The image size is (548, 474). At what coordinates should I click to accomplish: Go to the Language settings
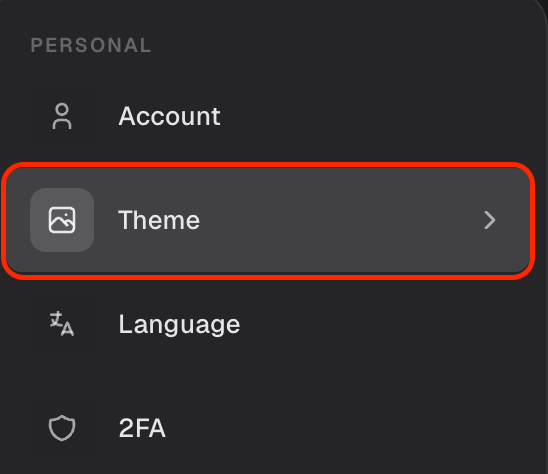coord(268,324)
